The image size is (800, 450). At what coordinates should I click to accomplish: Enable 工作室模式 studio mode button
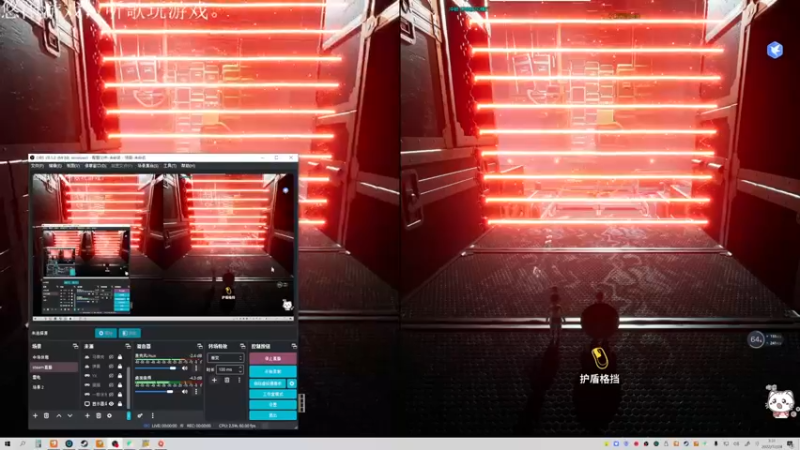273,394
